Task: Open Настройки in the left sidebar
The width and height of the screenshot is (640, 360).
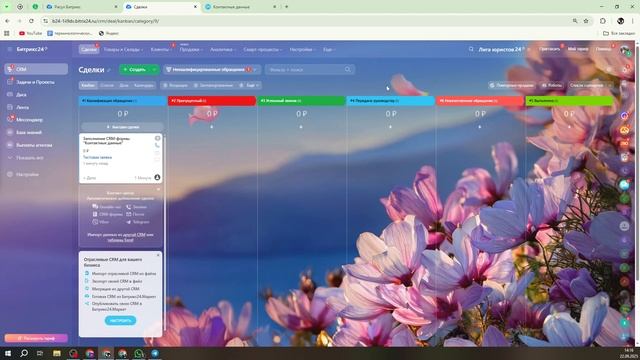Action: pyautogui.click(x=27, y=174)
